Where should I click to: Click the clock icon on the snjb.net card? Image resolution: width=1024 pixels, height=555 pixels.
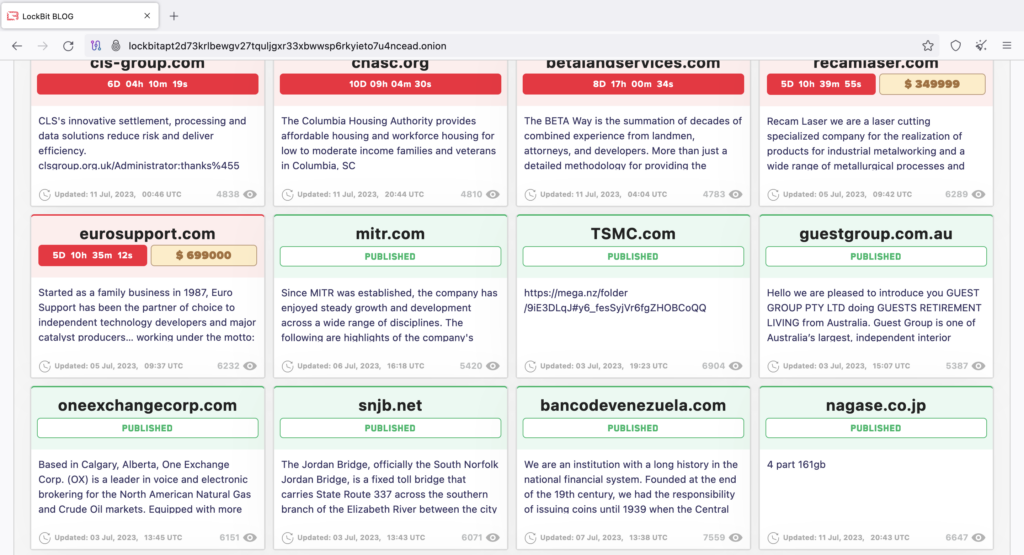tap(287, 538)
